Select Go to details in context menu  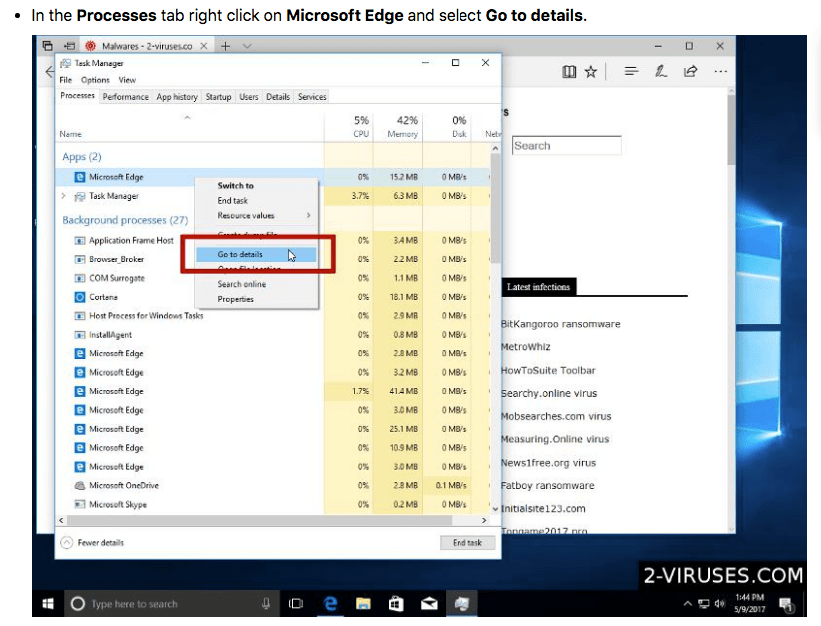[257, 254]
